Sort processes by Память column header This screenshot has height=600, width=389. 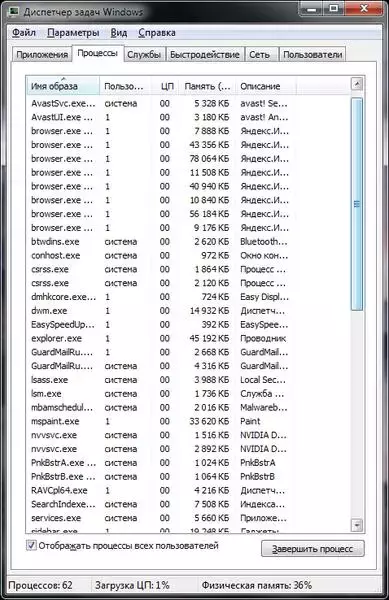pos(207,86)
